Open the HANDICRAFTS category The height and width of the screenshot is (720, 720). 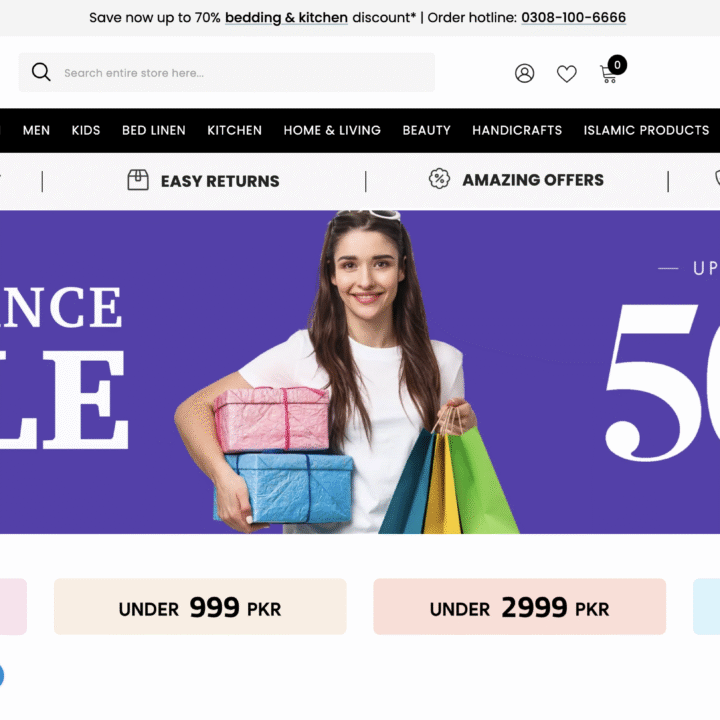click(x=517, y=130)
